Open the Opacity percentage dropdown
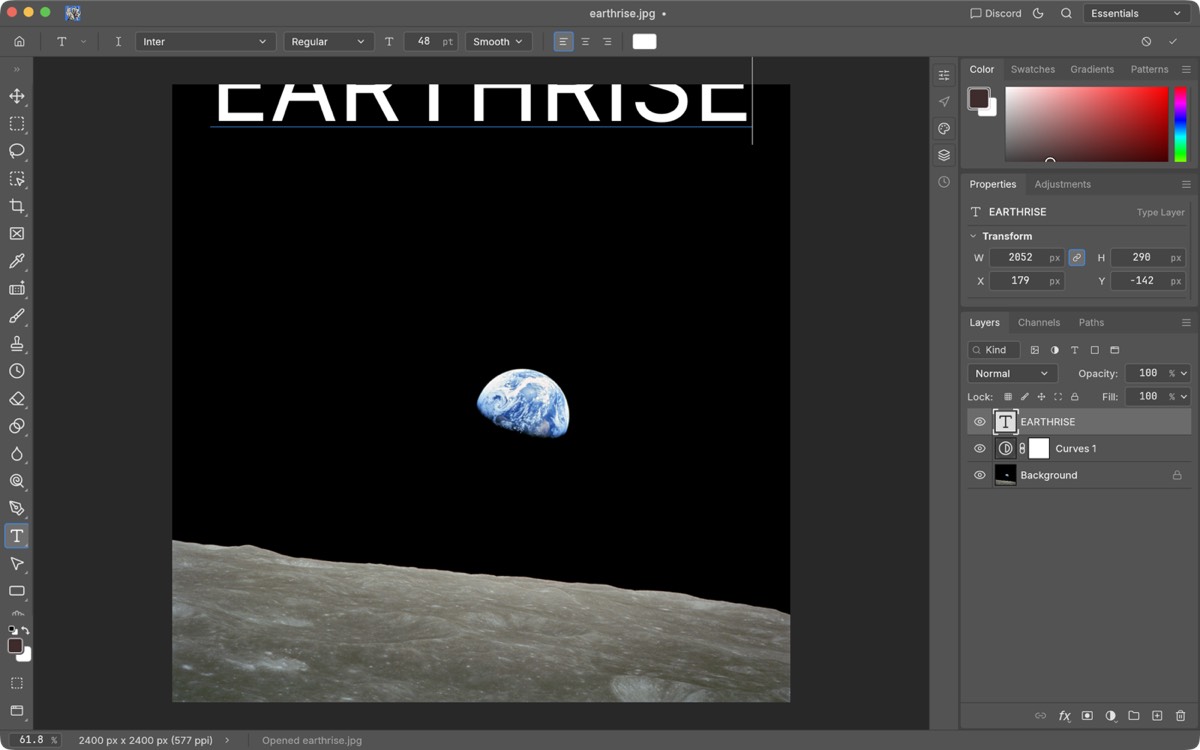 [x=1184, y=373]
